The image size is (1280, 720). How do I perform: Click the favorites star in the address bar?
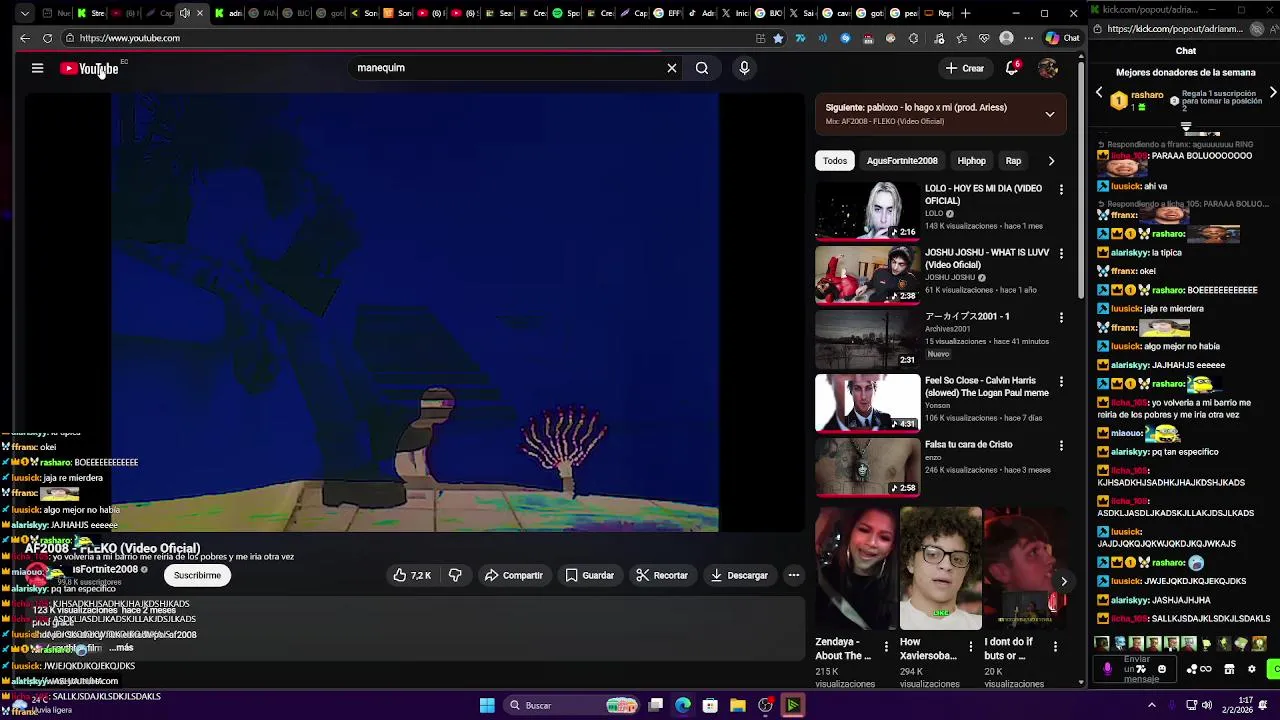tap(778, 38)
